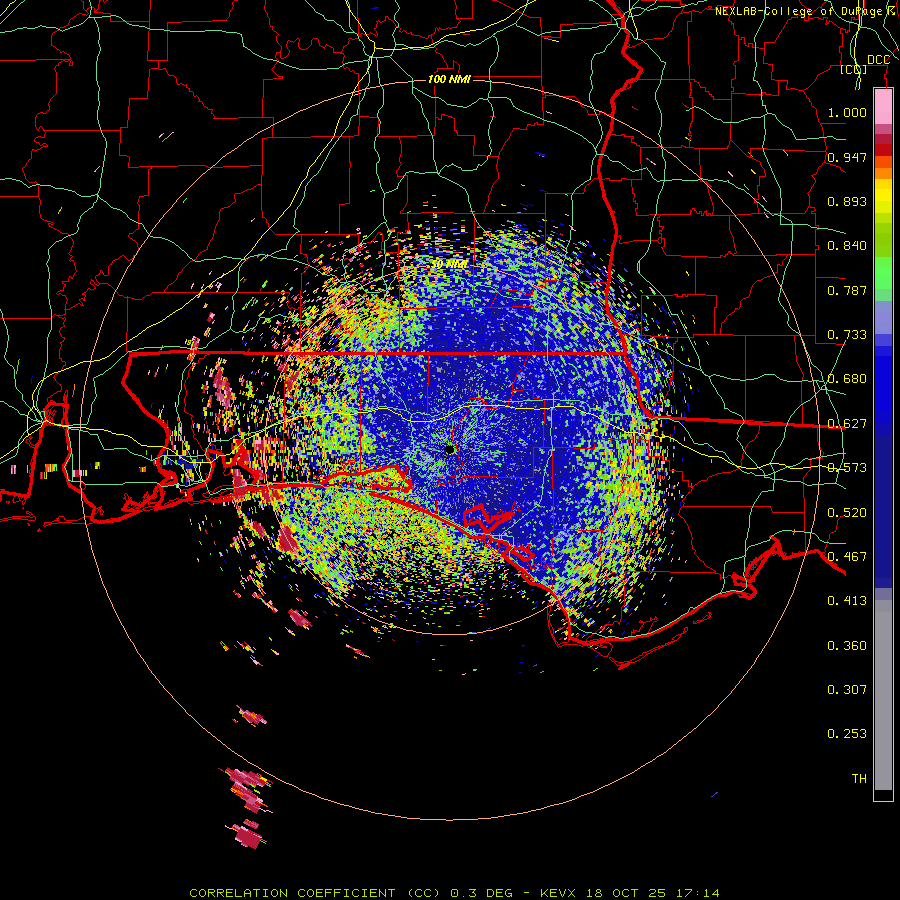Image resolution: width=900 pixels, height=900 pixels.
Task: Click the 0.467 scale value
Action: [x=847, y=557]
